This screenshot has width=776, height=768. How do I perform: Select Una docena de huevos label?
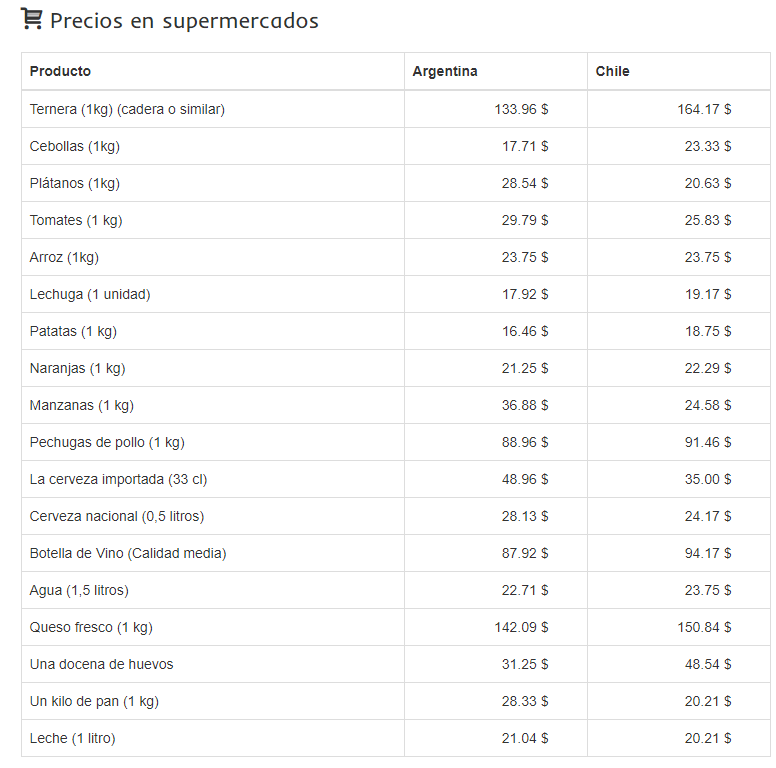tap(101, 664)
